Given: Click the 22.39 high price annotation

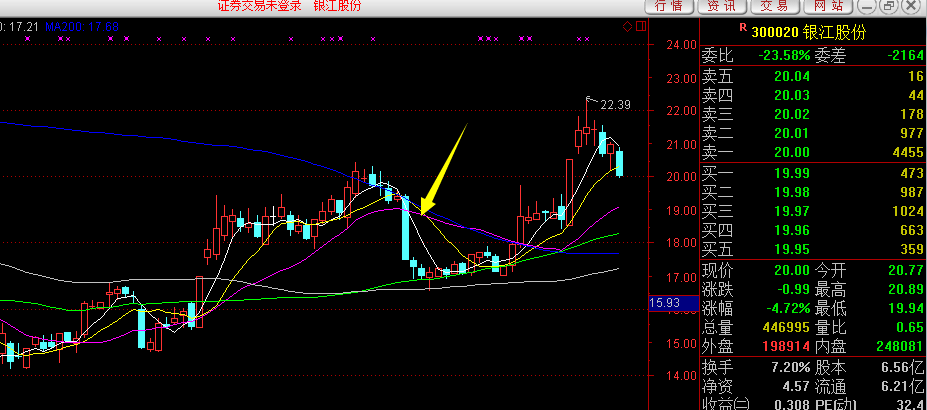Looking at the screenshot, I should (615, 105).
